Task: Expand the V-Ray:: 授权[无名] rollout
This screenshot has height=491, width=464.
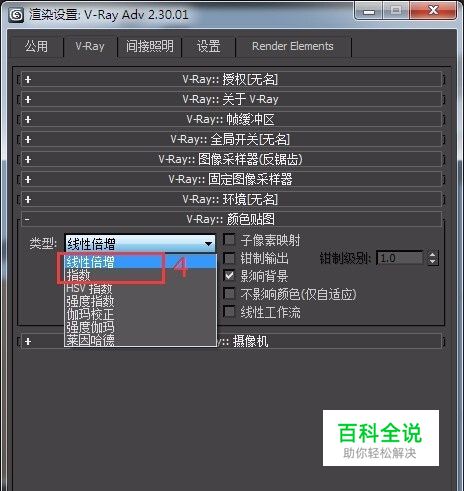Action: pyautogui.click(x=232, y=79)
